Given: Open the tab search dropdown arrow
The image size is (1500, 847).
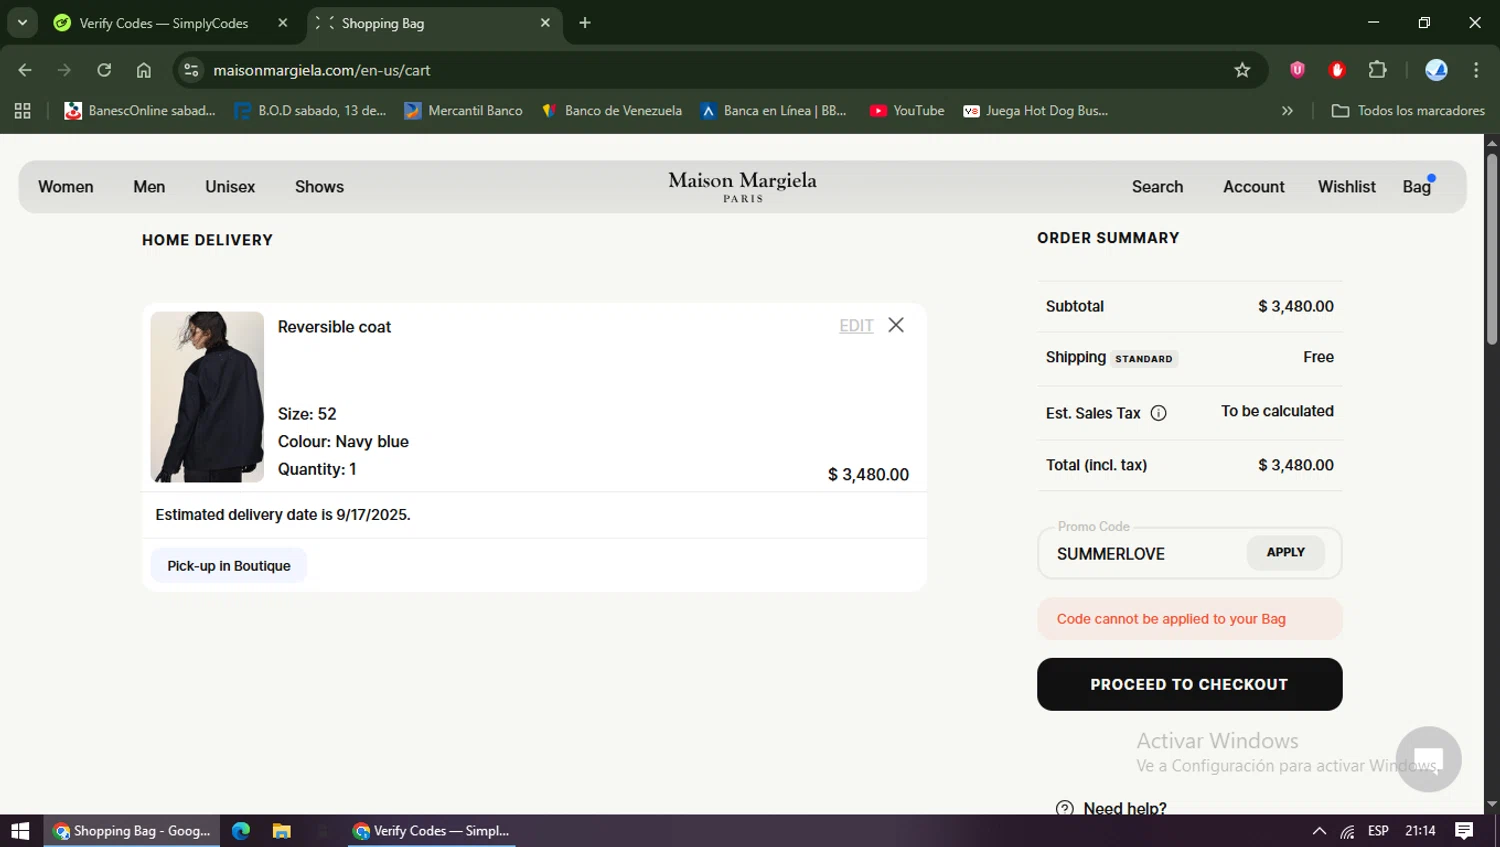Looking at the screenshot, I should coord(22,22).
